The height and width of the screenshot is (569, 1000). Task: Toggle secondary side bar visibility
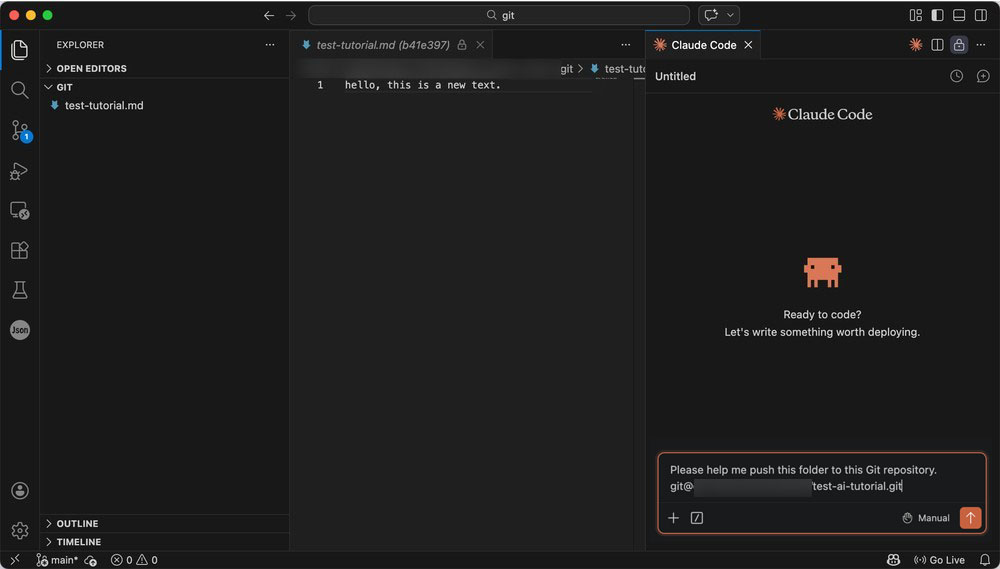coord(981,15)
